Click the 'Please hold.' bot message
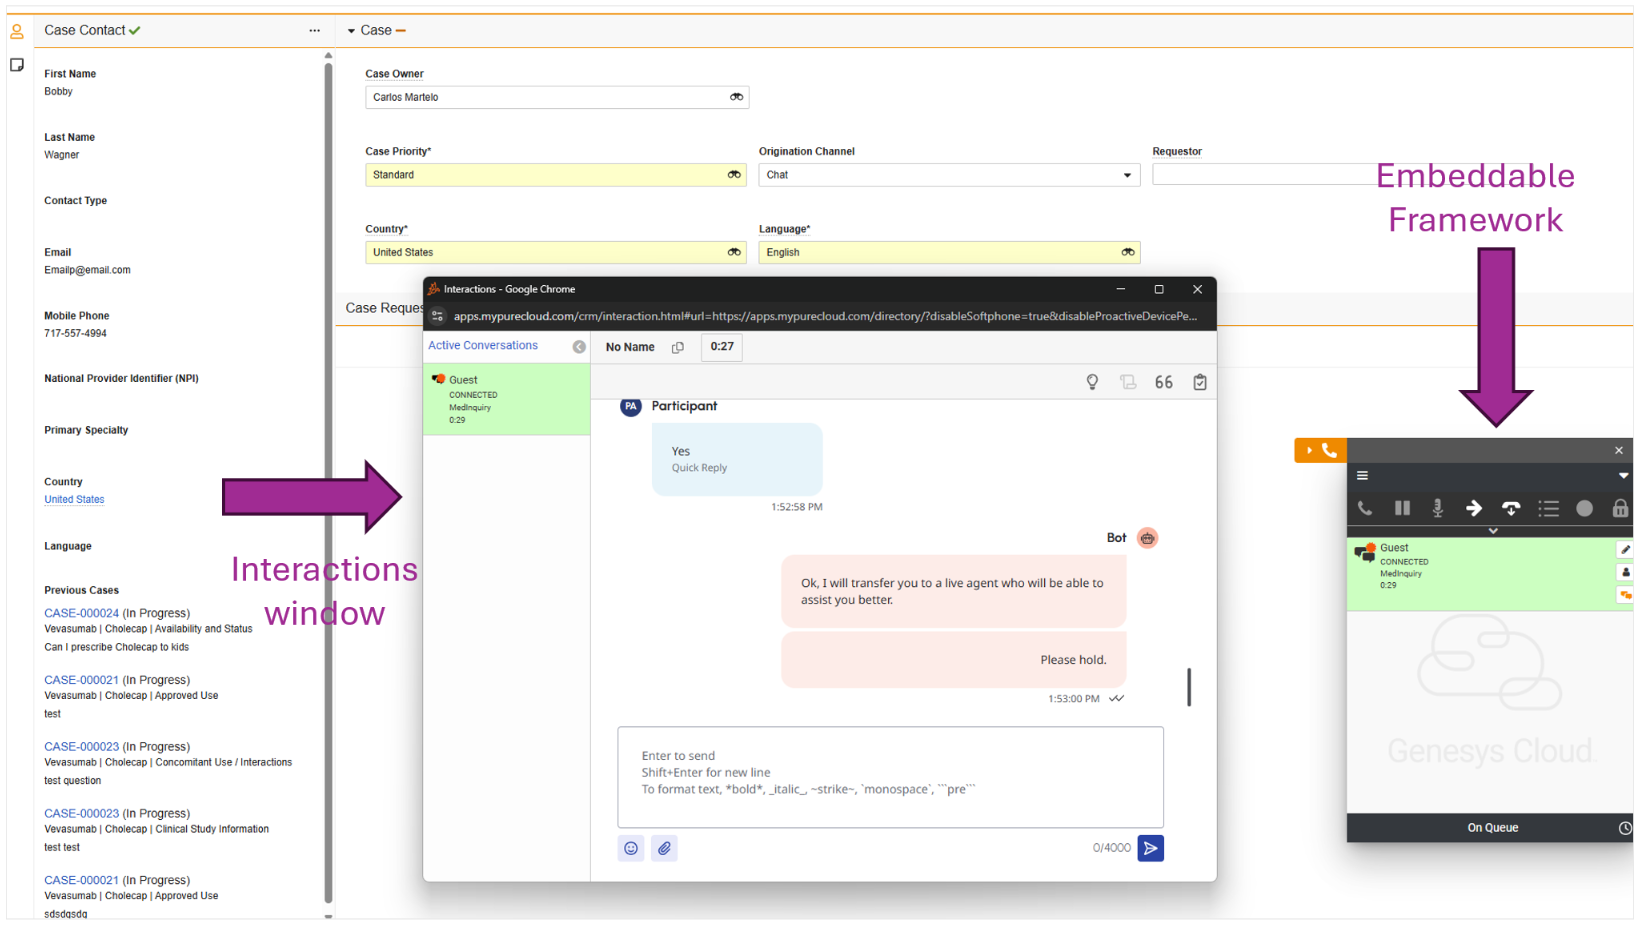This screenshot has width=1640, height=928. coord(953,660)
